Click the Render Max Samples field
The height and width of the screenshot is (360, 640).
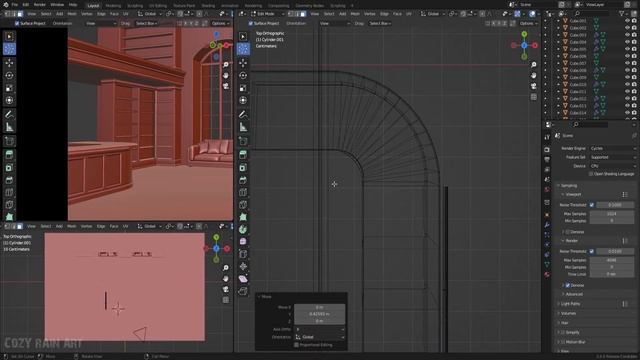[x=612, y=260]
